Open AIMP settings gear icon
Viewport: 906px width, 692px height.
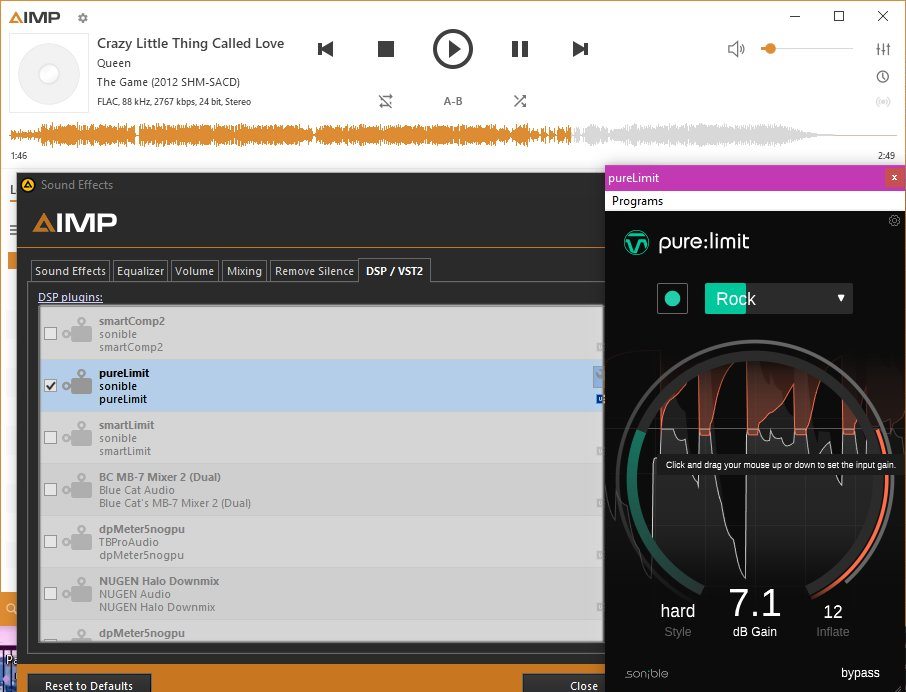tap(83, 18)
